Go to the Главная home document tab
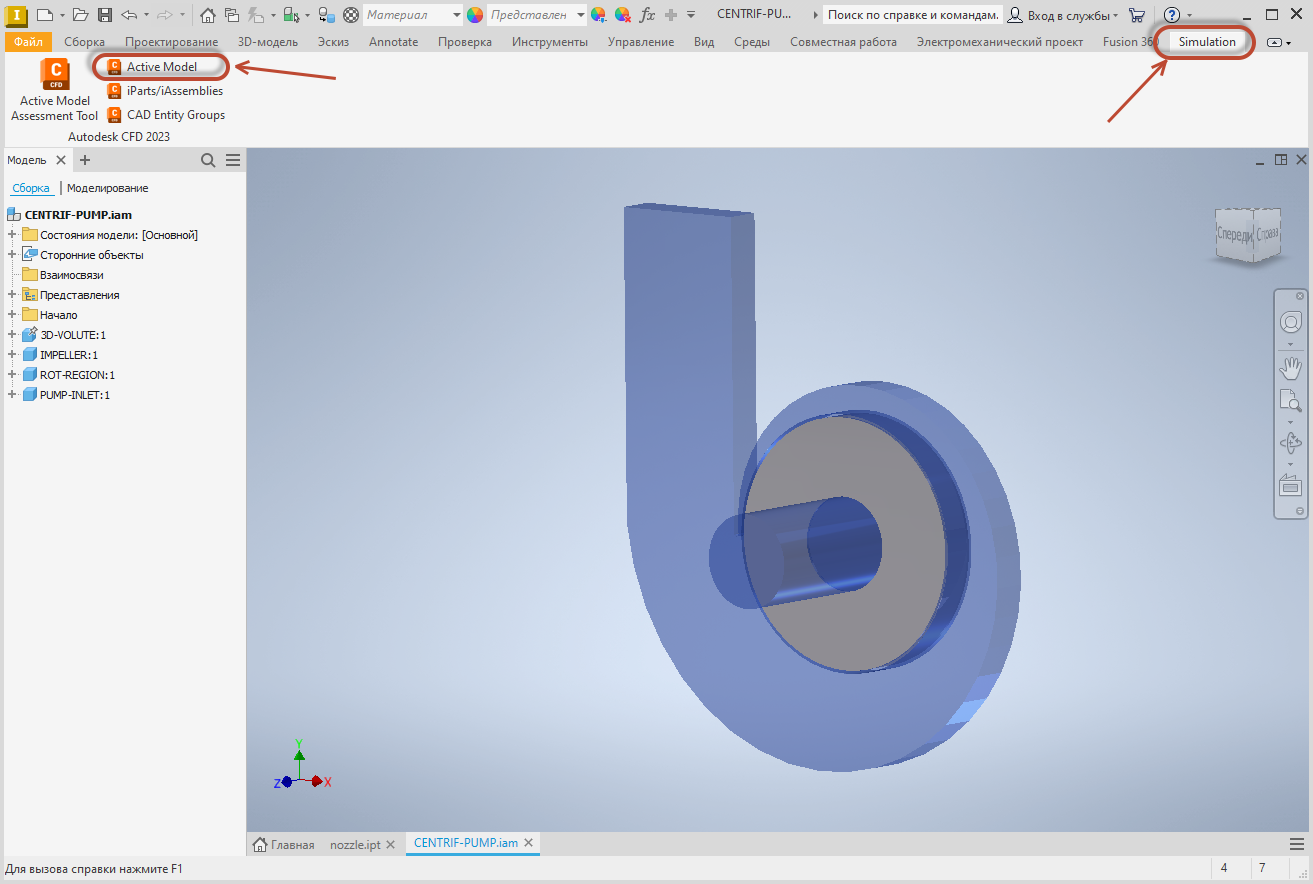Screen dimensions: 1313x884 (x=284, y=843)
